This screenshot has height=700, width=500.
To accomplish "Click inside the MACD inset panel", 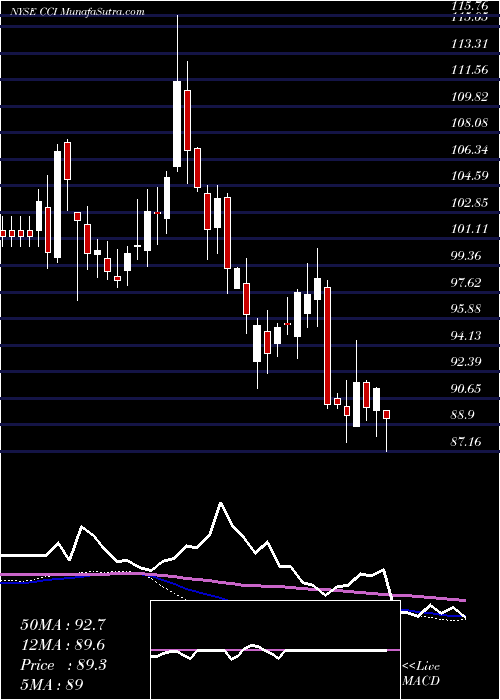I will click(x=275, y=650).
